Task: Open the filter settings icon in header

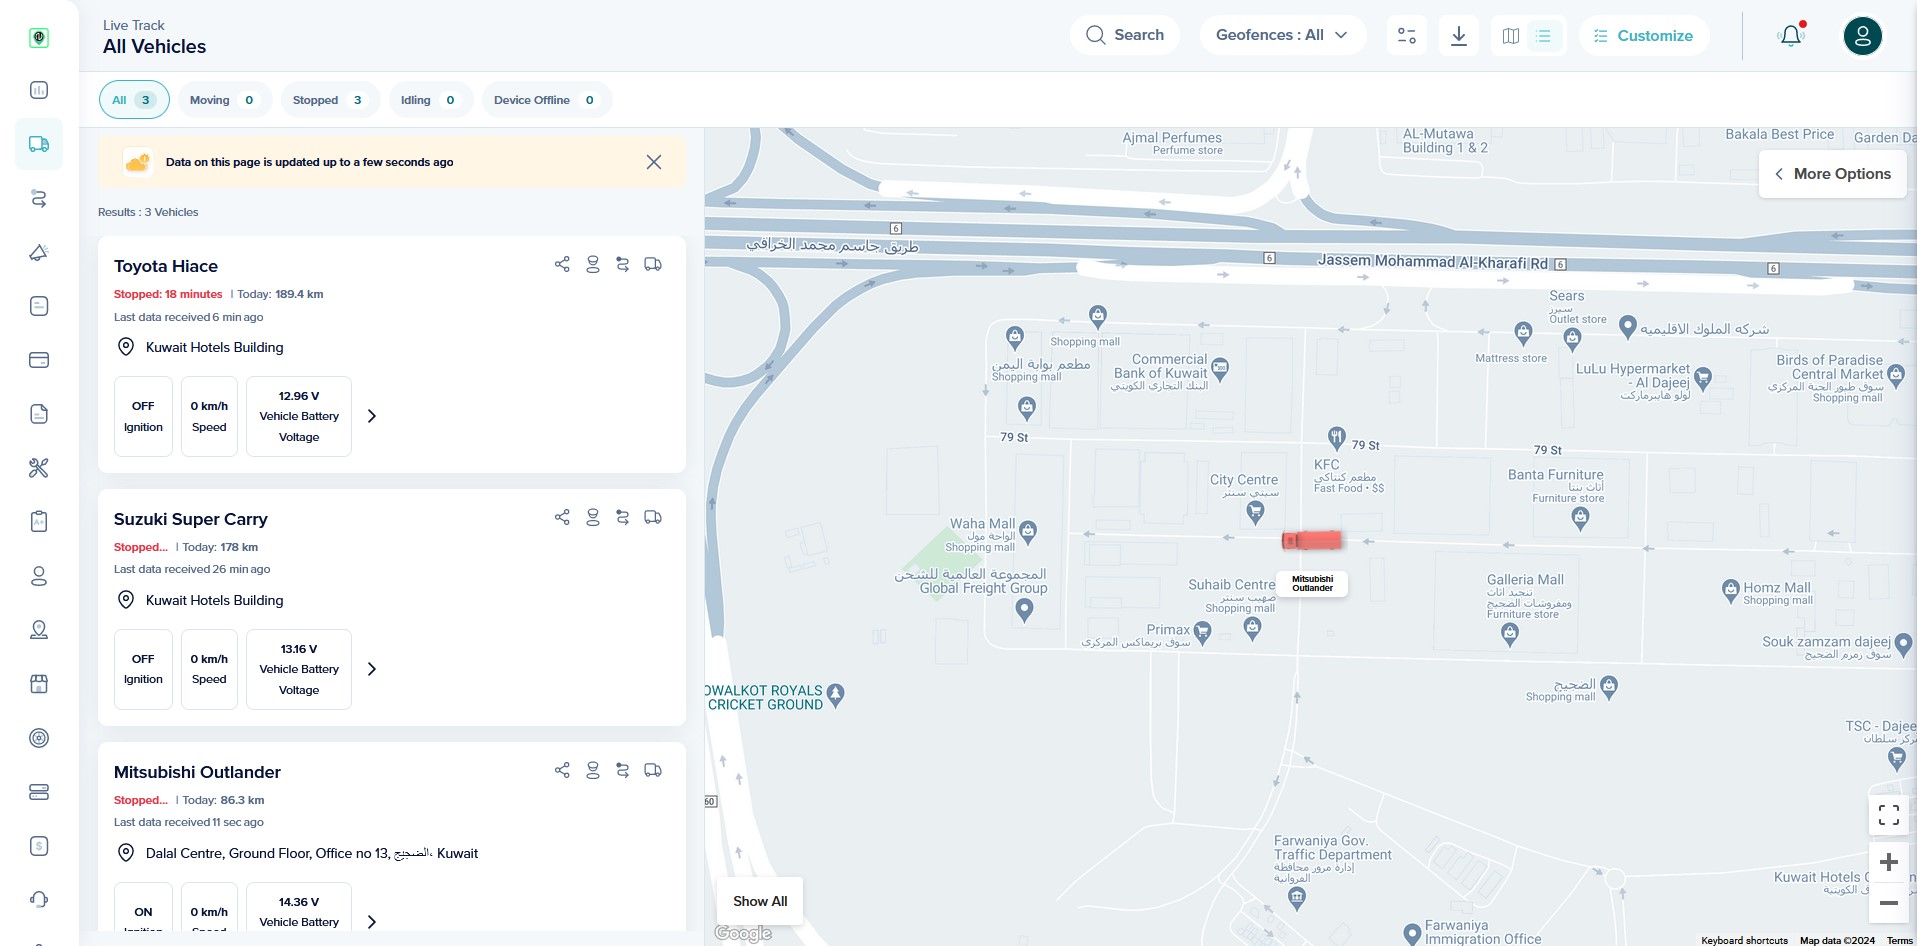Action: 1407,35
